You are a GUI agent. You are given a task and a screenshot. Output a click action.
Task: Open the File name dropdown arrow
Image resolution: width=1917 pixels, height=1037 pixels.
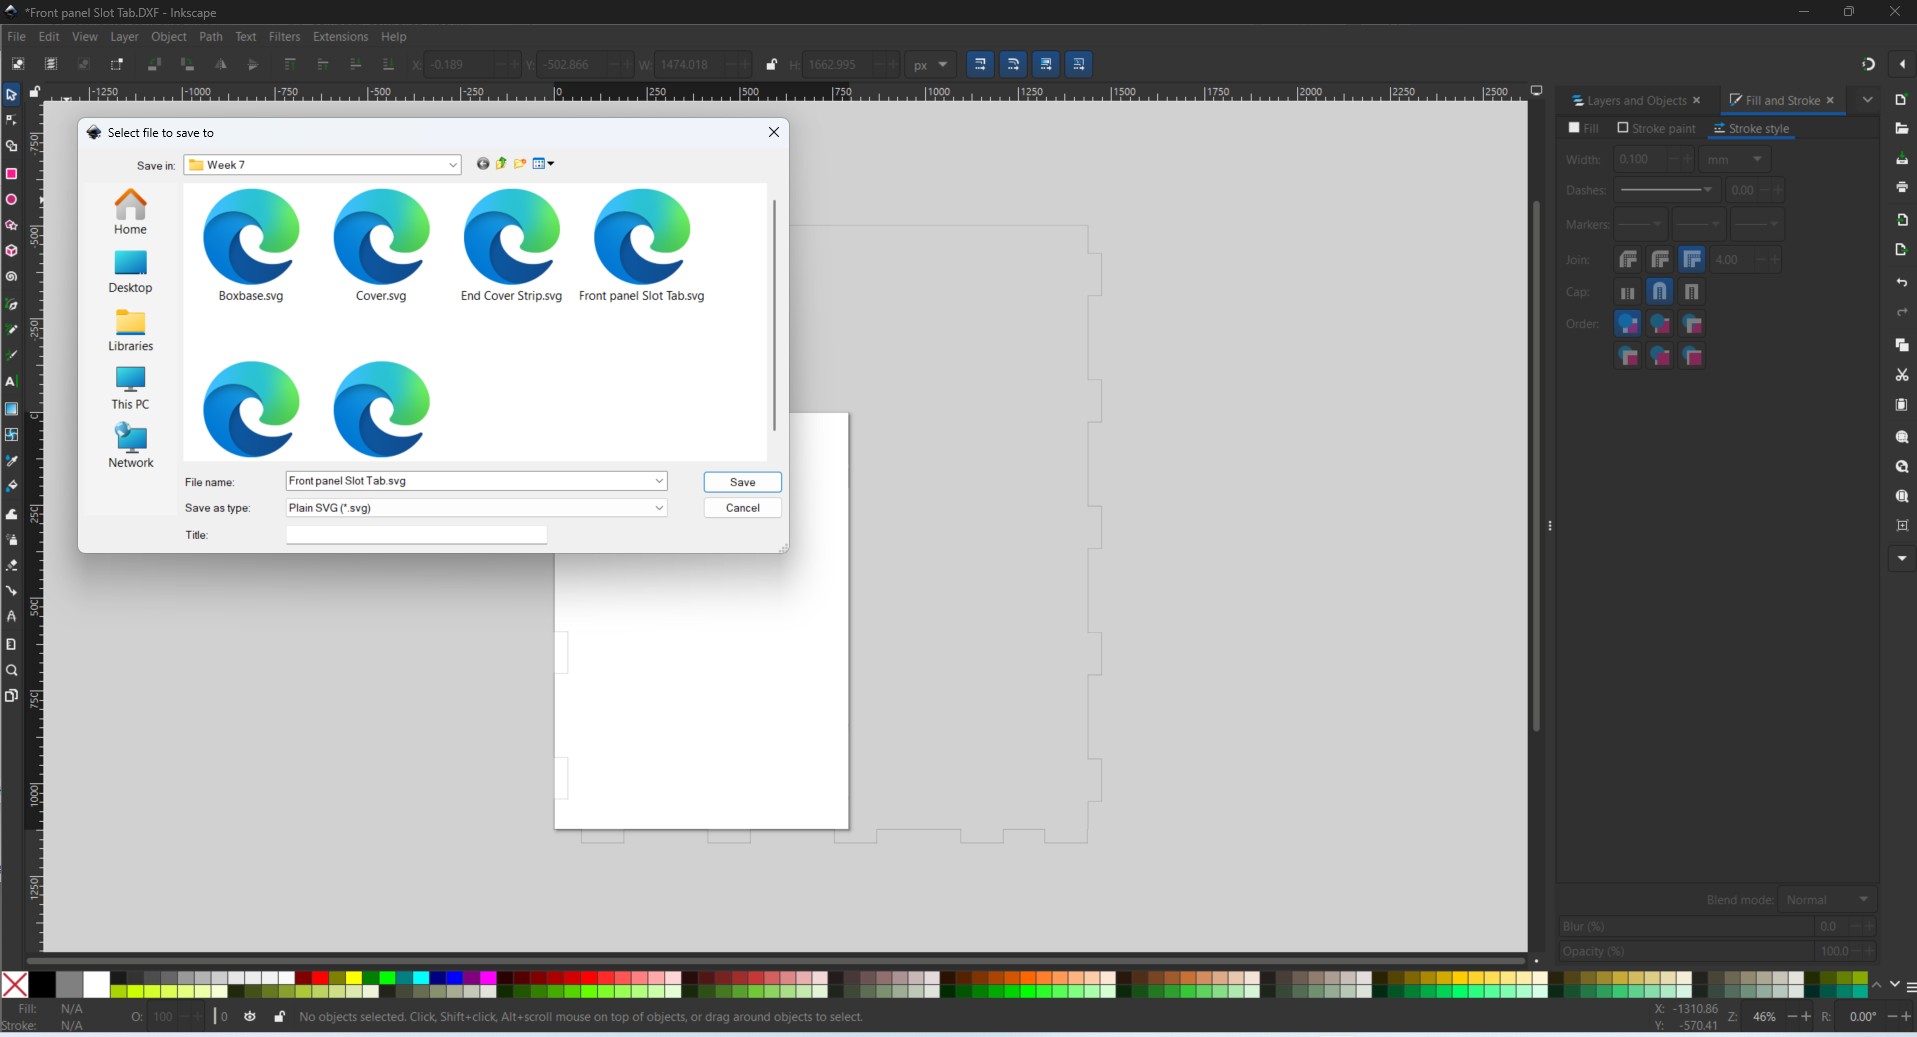pos(659,481)
